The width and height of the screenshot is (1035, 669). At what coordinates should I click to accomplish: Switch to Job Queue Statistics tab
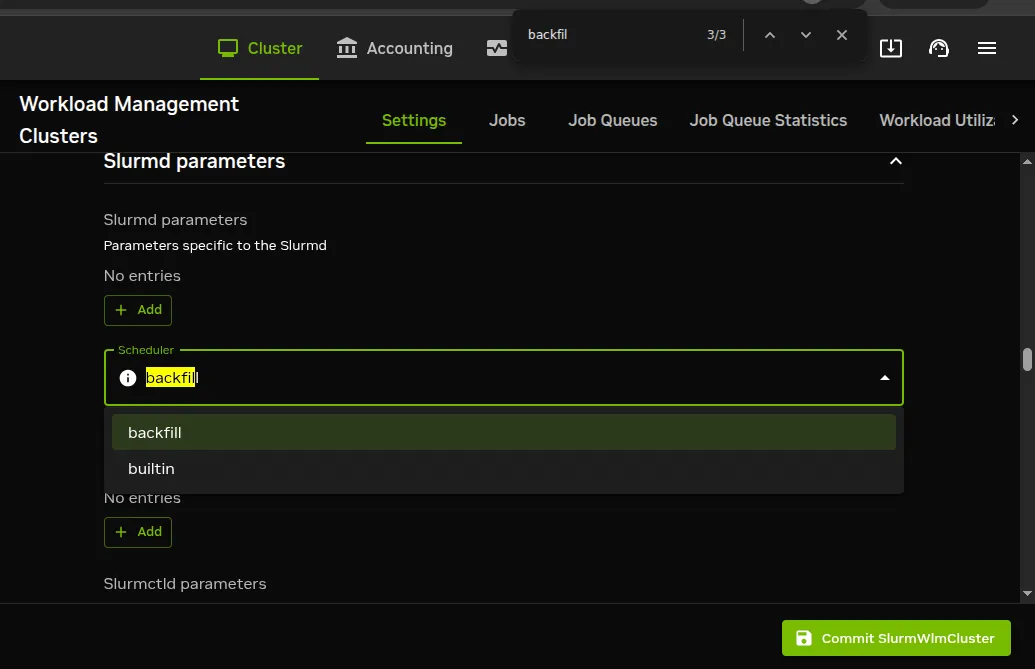[x=768, y=121]
